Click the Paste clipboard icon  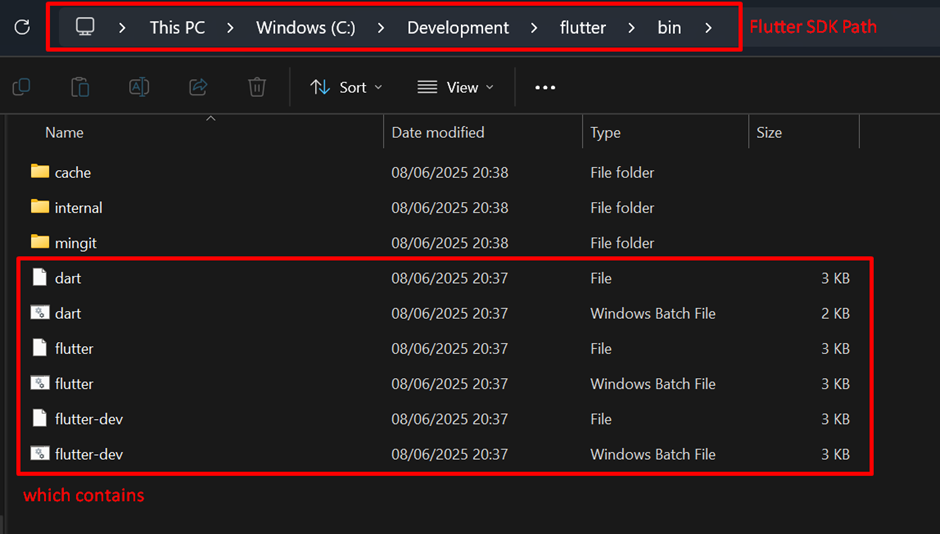point(80,87)
